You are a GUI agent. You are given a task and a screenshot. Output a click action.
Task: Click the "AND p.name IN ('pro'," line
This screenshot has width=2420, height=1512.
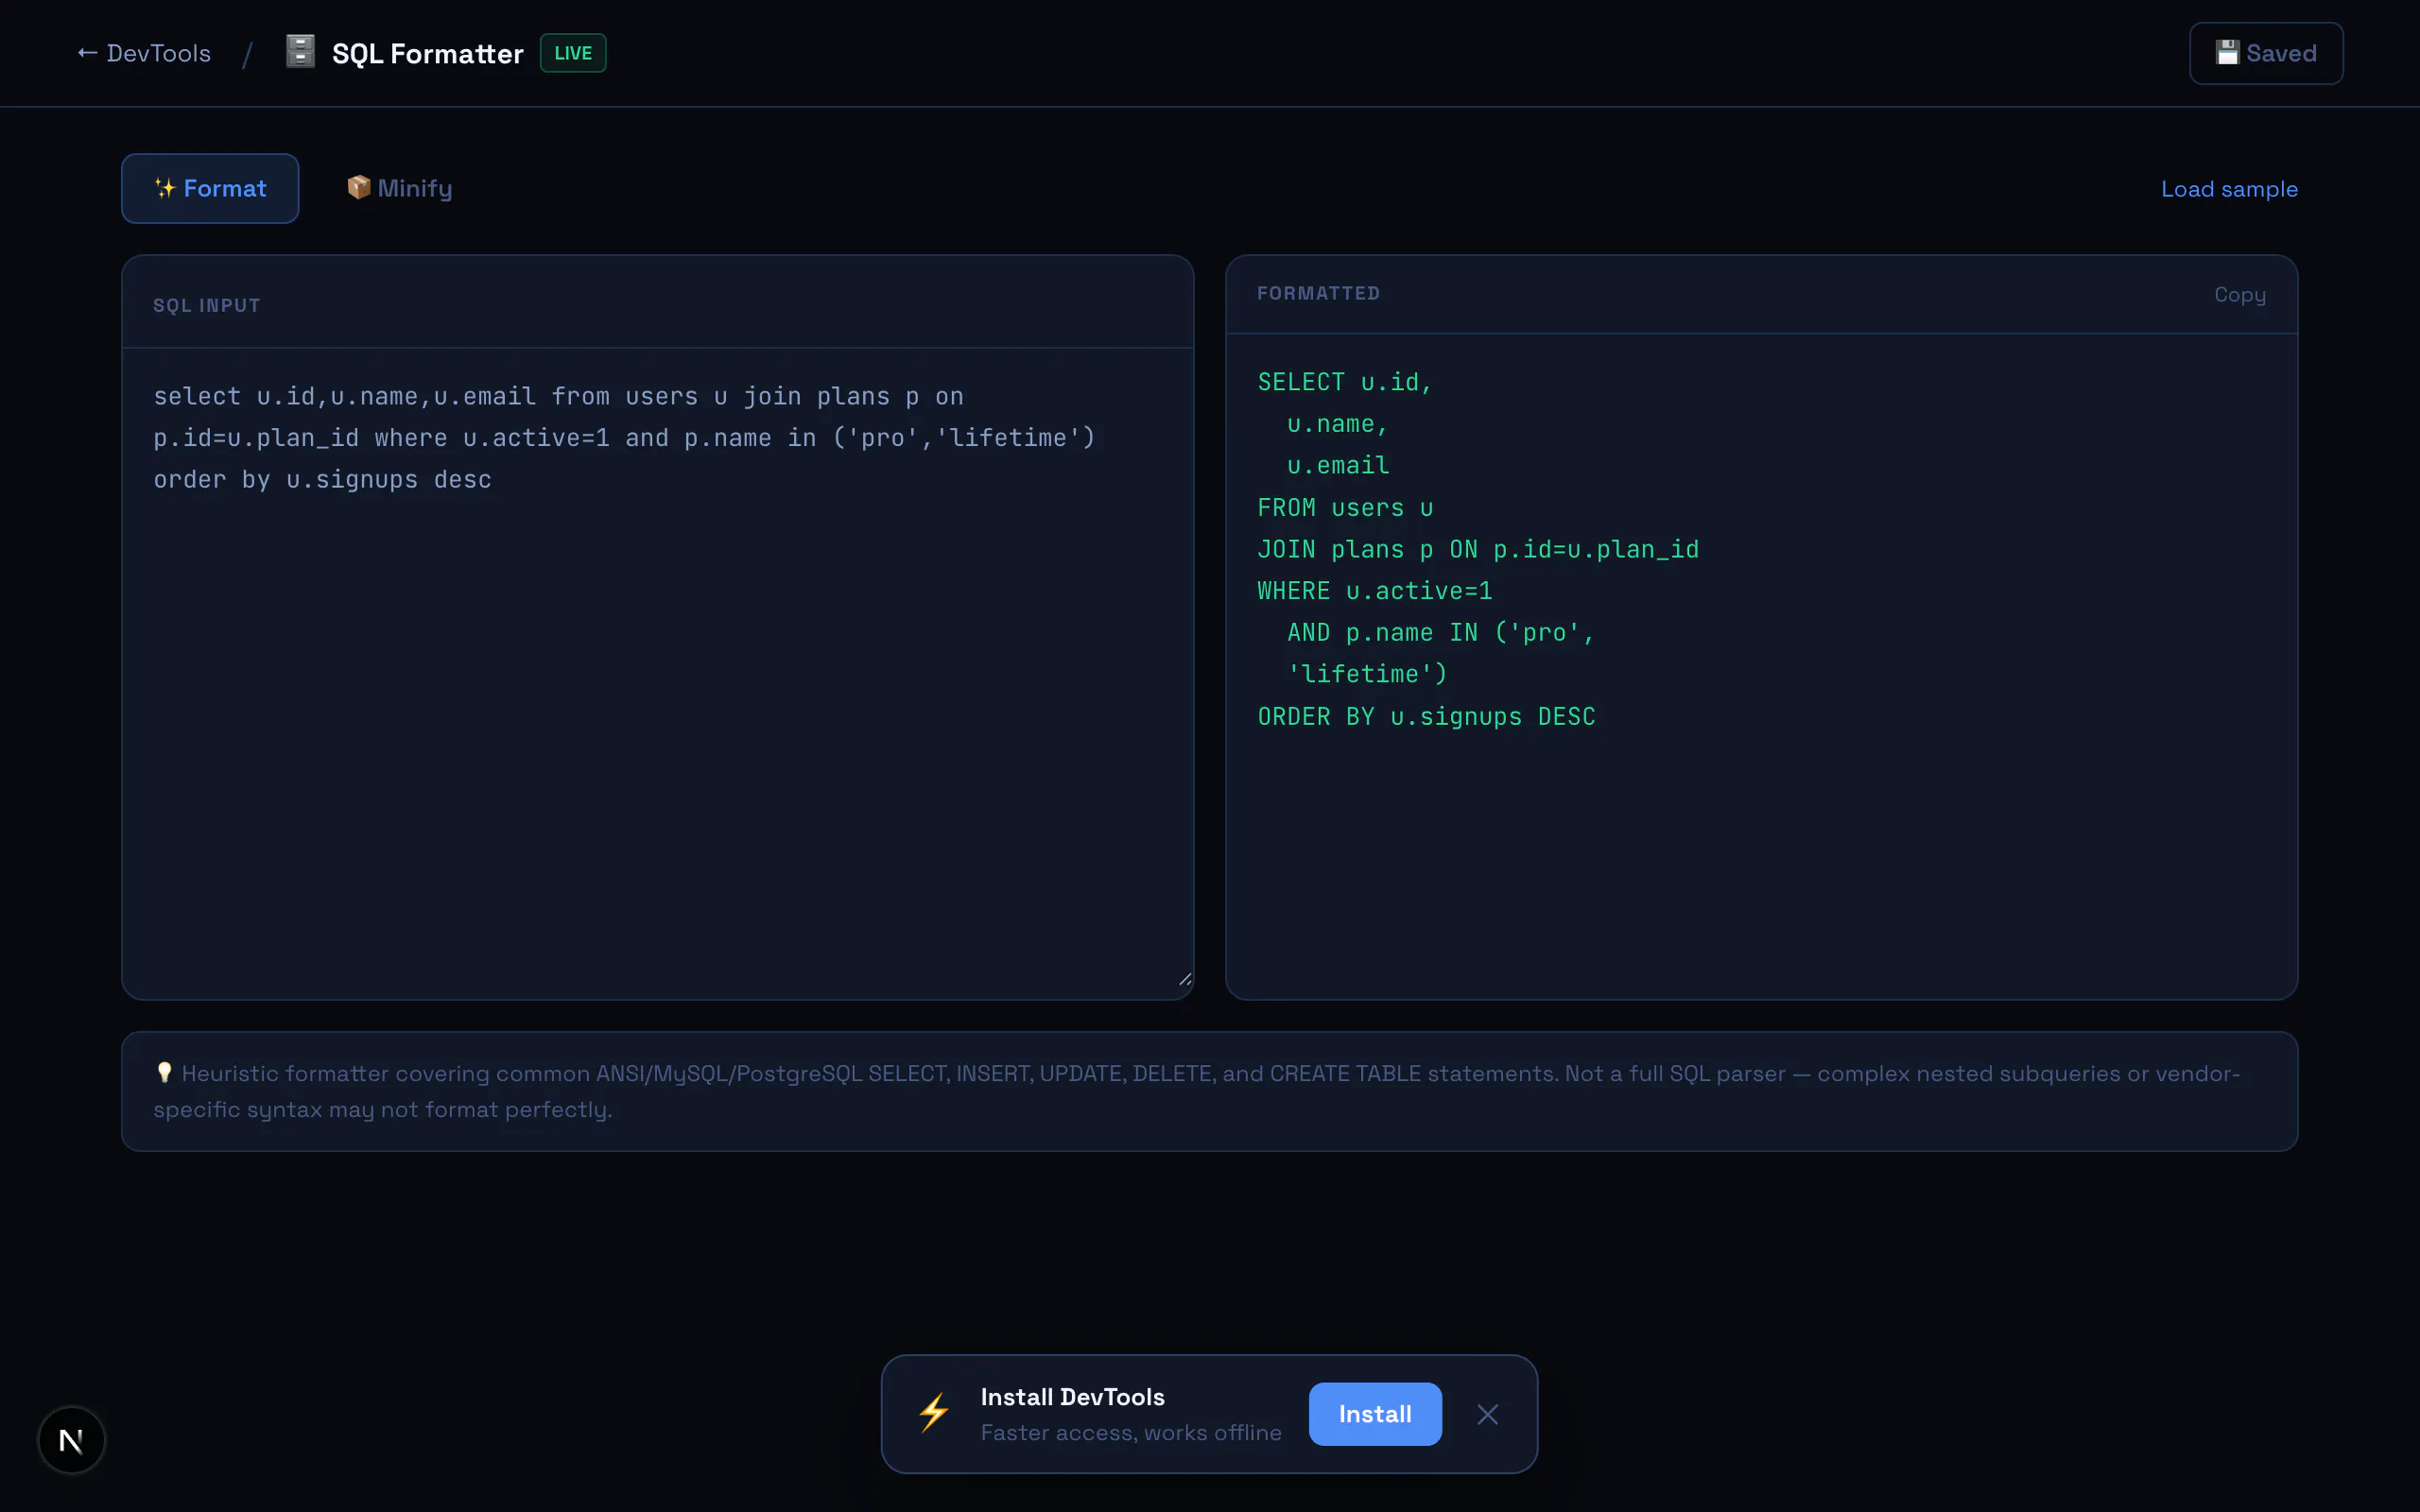pos(1440,632)
